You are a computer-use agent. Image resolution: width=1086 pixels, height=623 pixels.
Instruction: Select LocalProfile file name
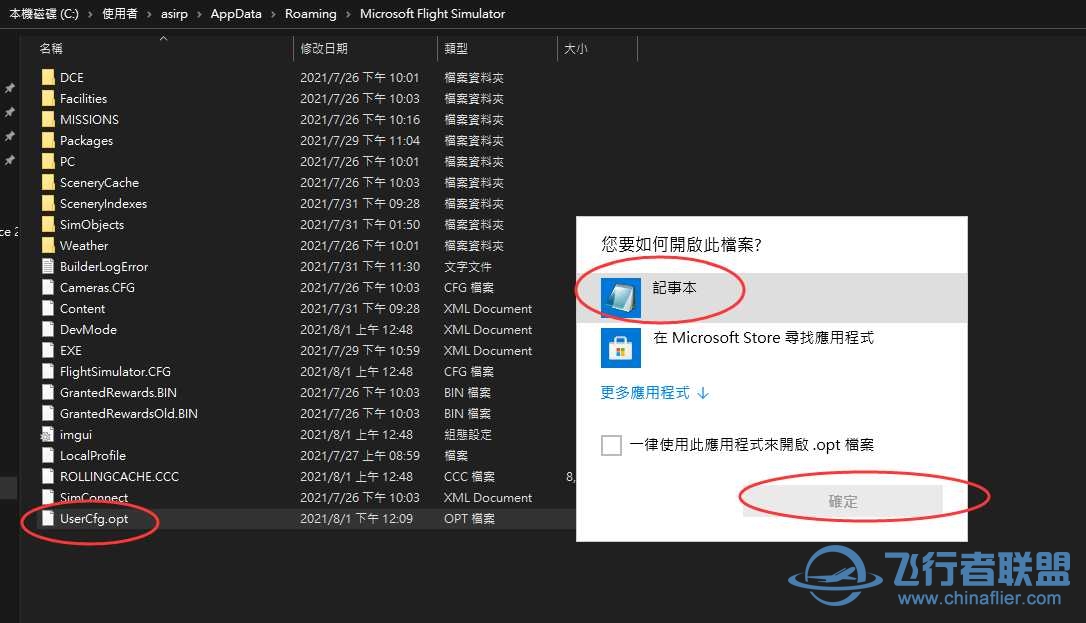point(93,455)
